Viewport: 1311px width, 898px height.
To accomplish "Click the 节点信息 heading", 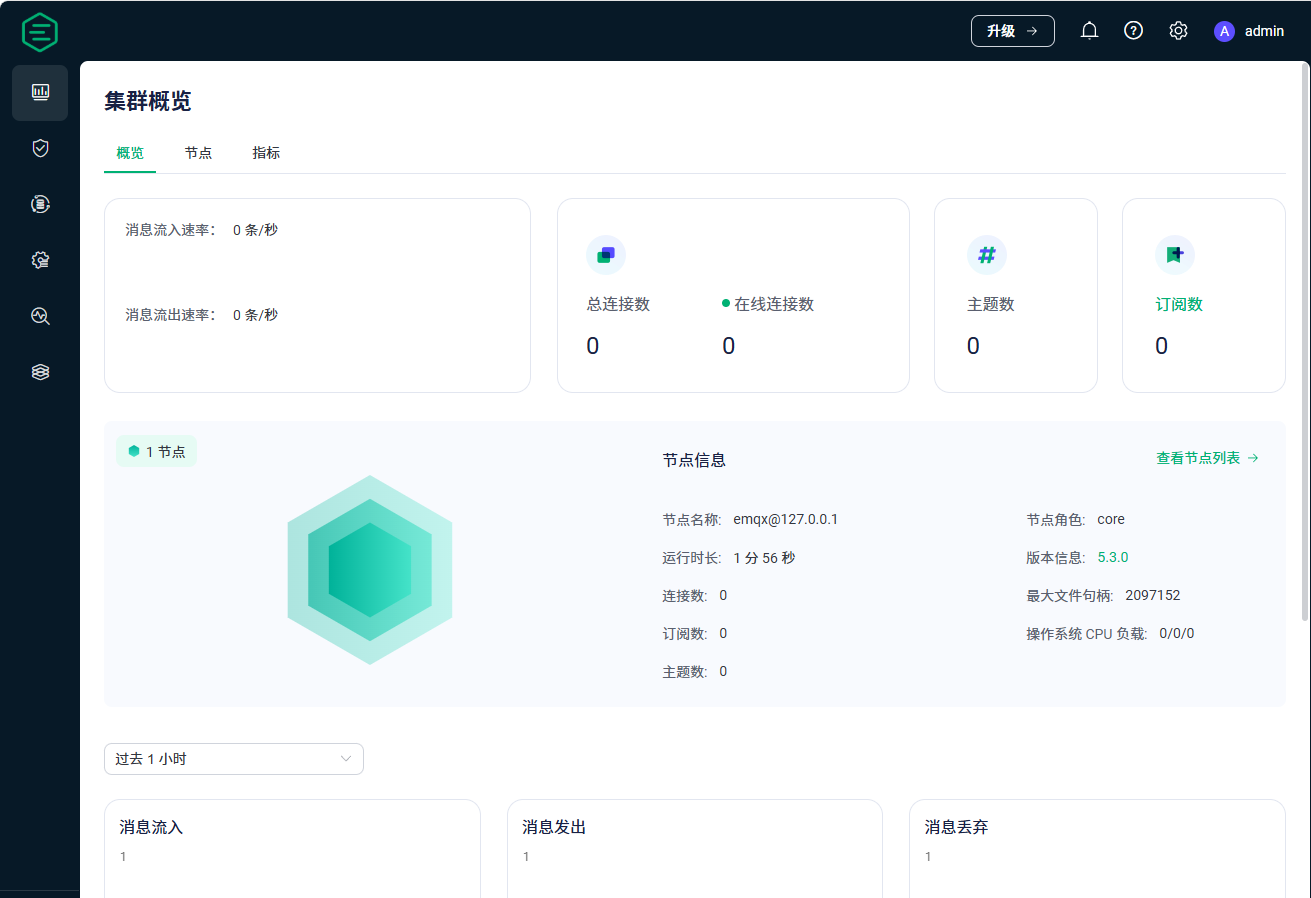I will click(694, 460).
